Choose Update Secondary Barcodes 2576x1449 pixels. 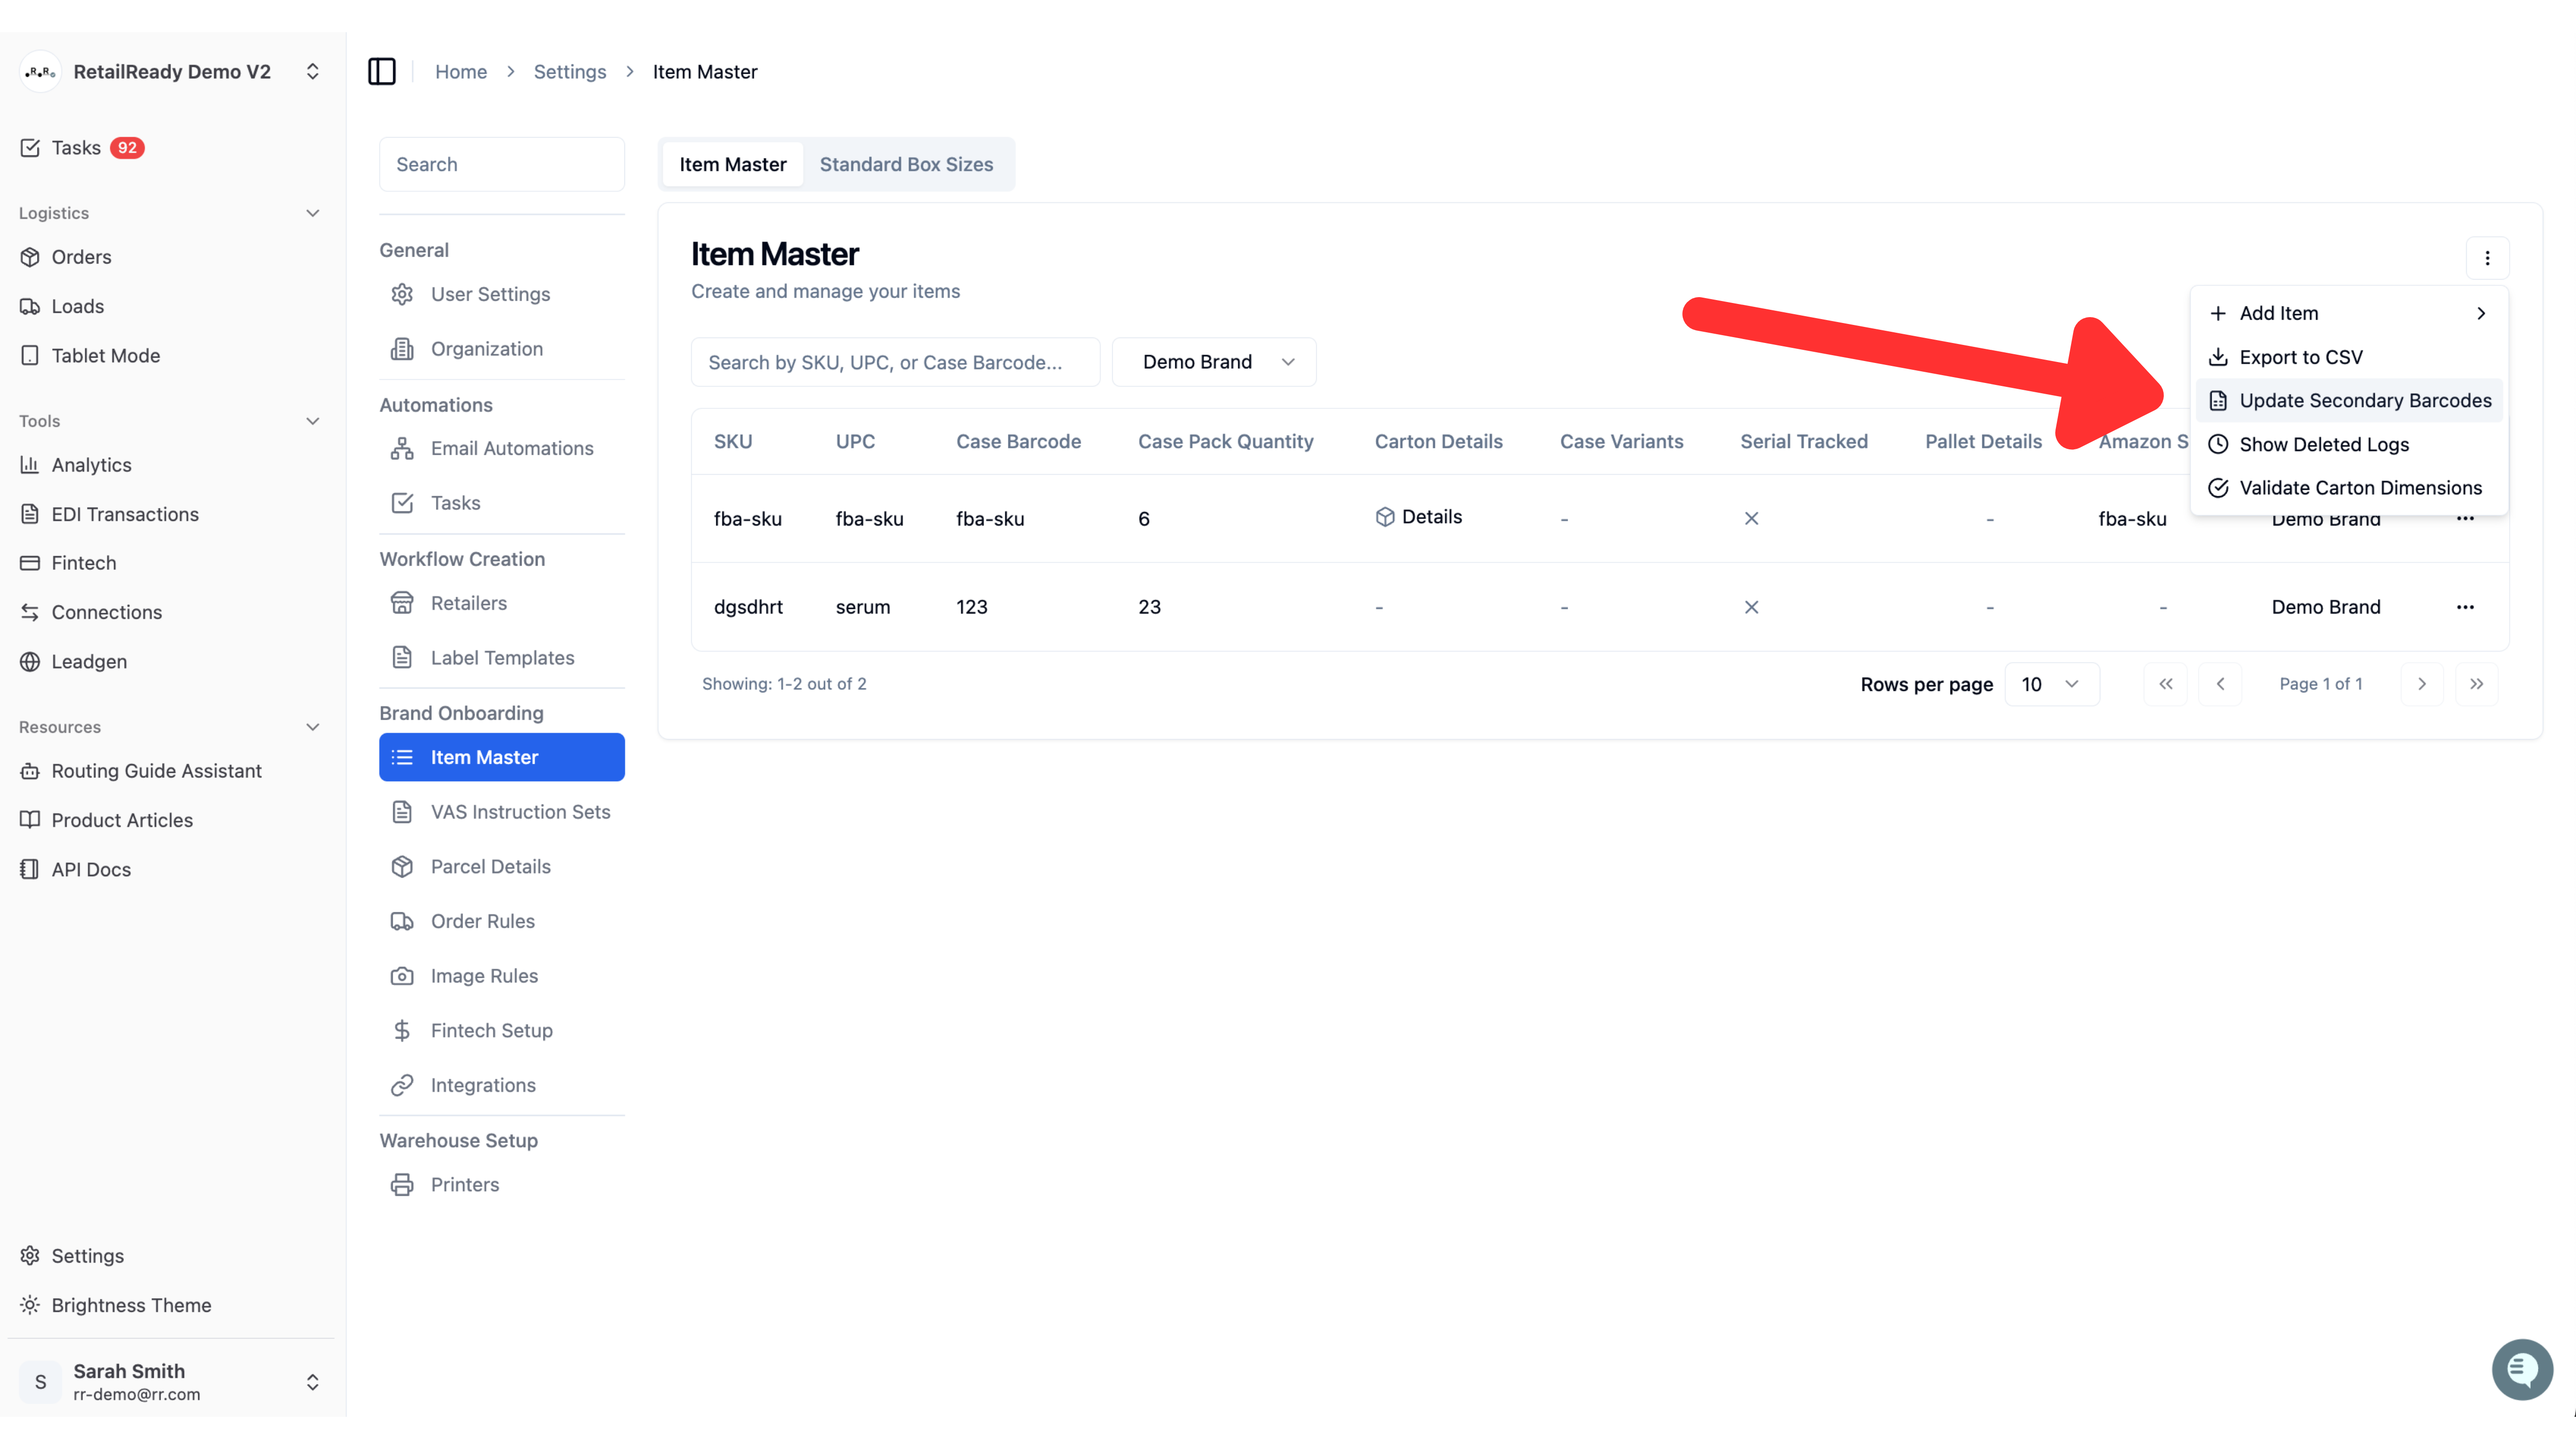(2348, 400)
